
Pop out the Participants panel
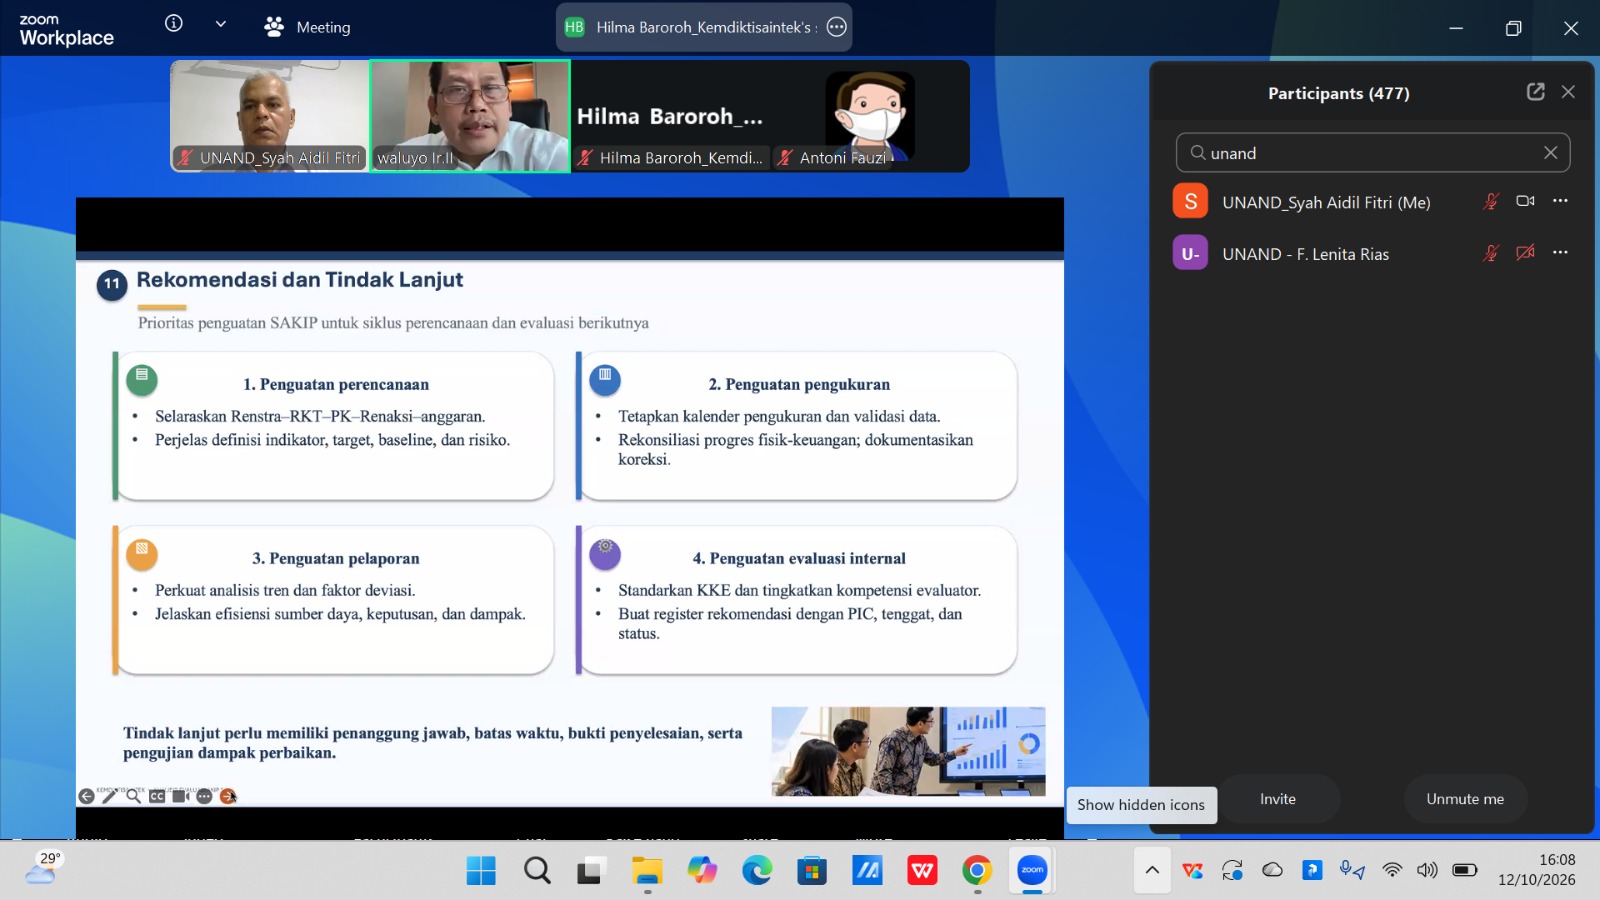[1536, 92]
